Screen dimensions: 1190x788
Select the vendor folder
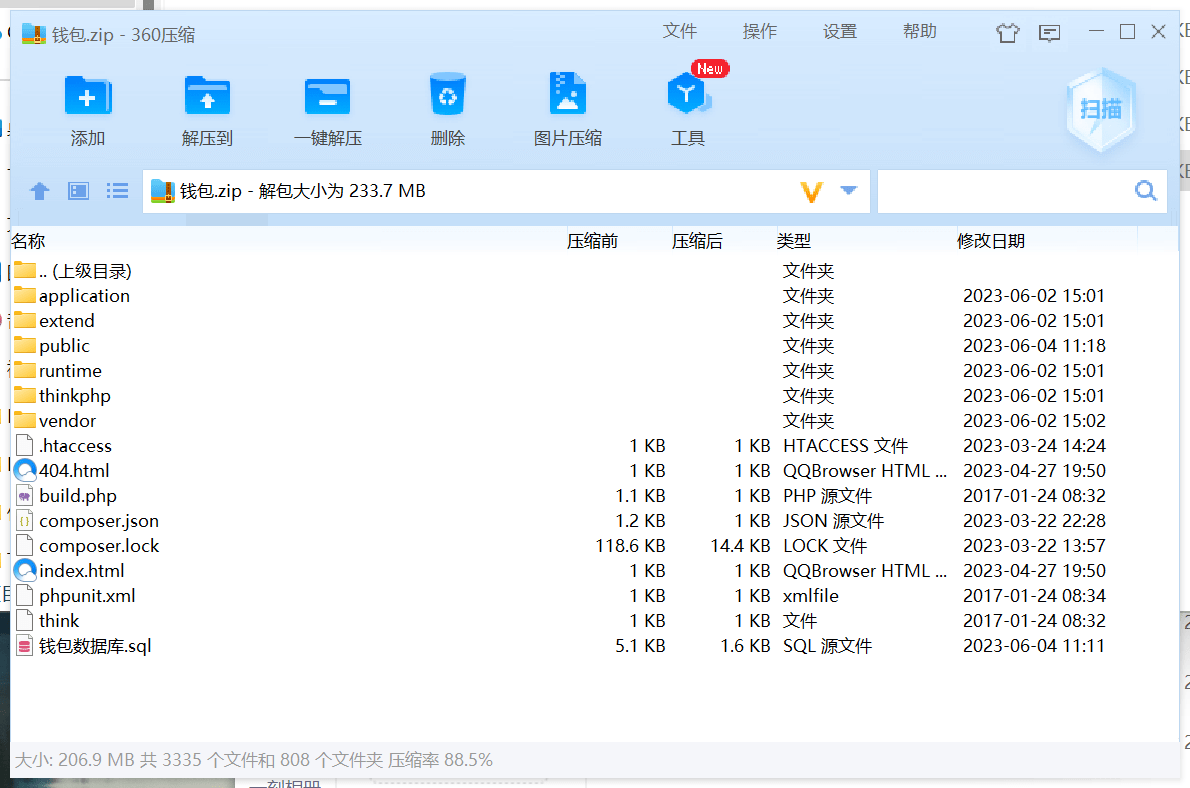point(67,421)
